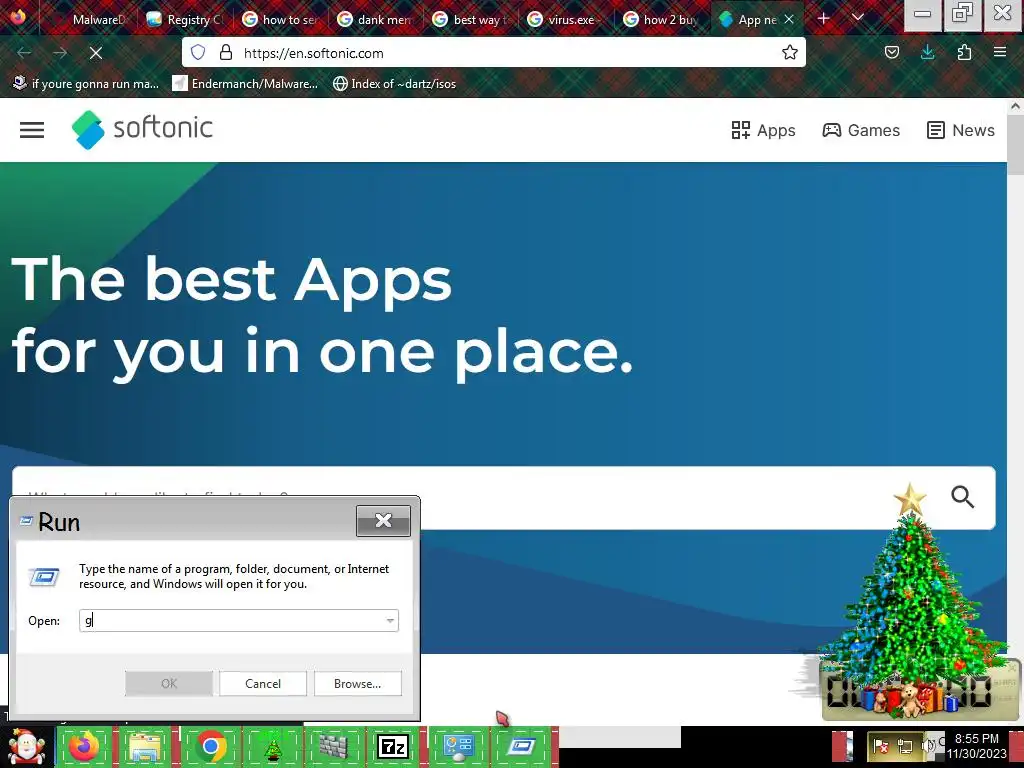This screenshot has width=1024, height=768.
Task: Open the News section on Softonic
Action: pos(961,130)
